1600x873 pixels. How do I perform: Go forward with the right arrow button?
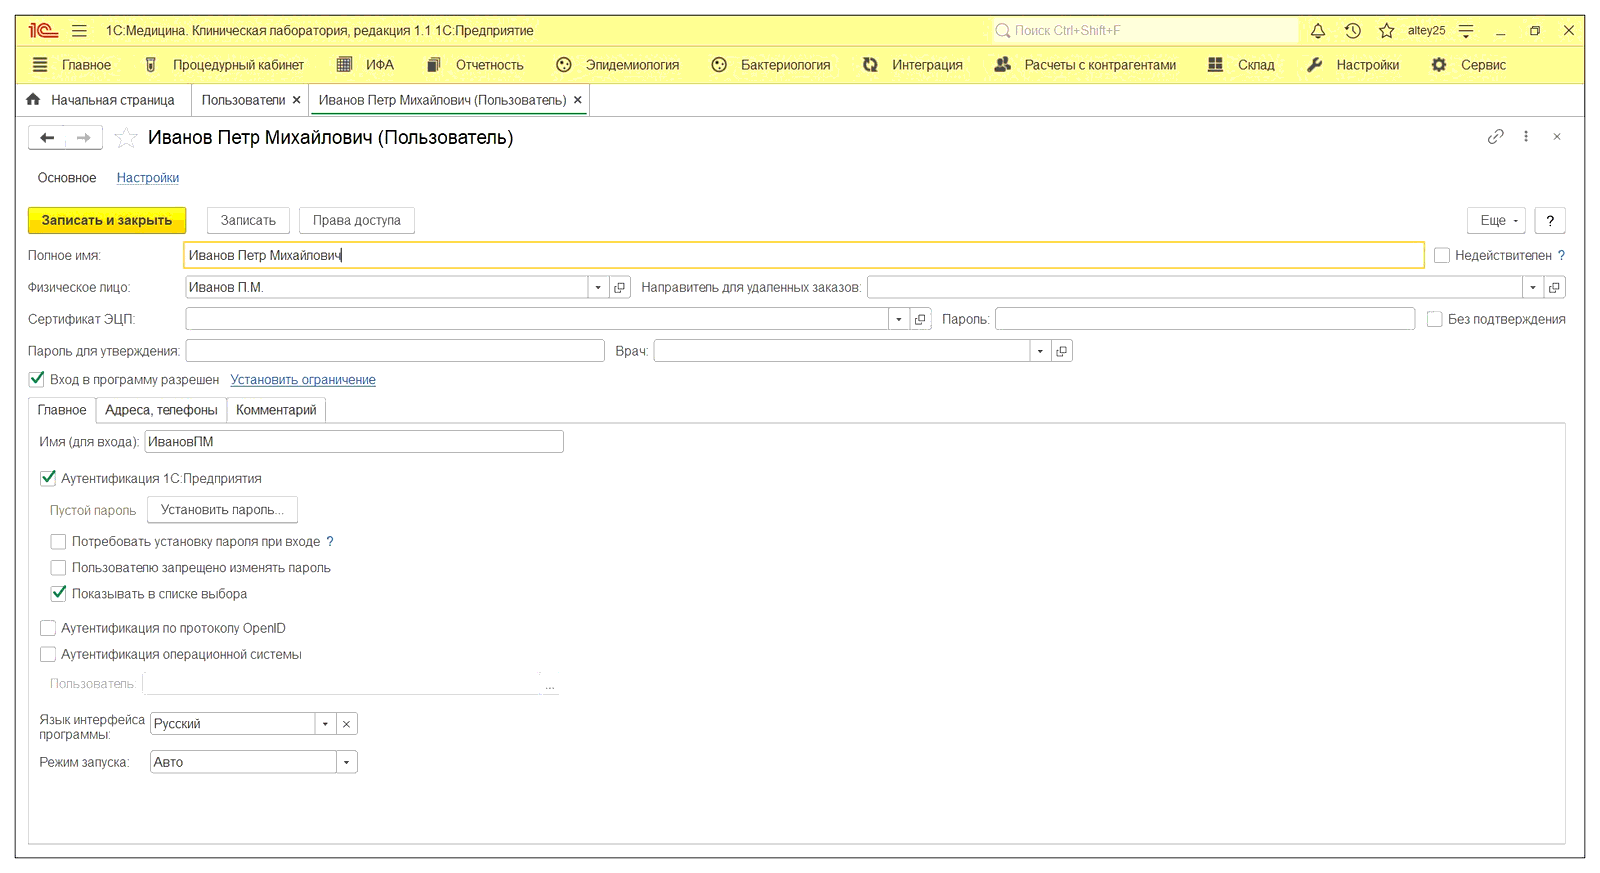[x=84, y=138]
